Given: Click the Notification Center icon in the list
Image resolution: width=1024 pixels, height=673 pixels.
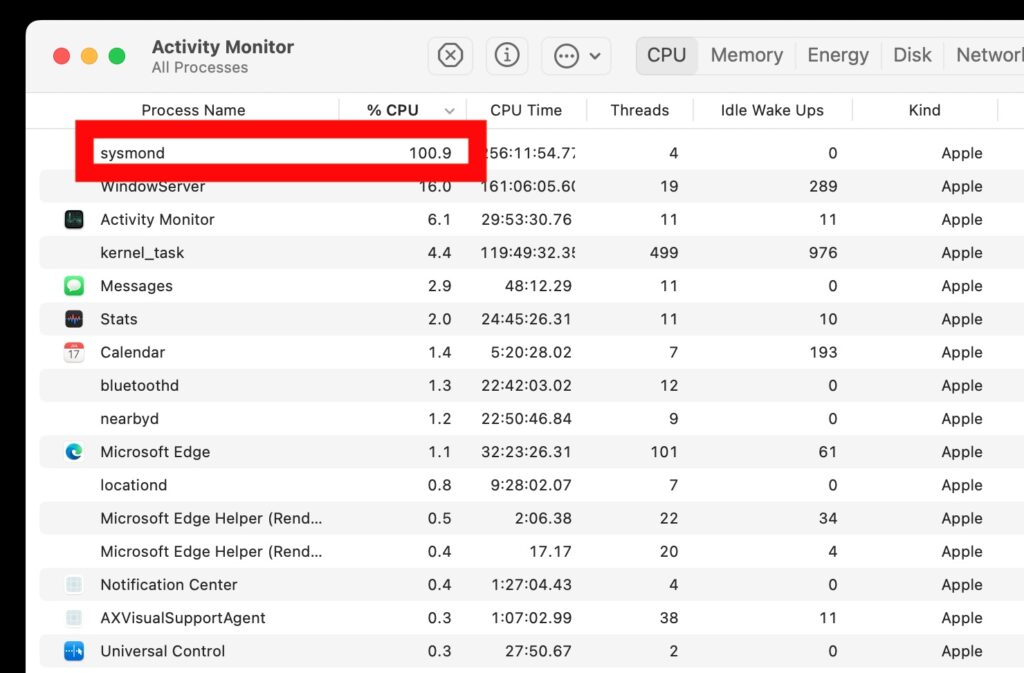Looking at the screenshot, I should pos(74,584).
